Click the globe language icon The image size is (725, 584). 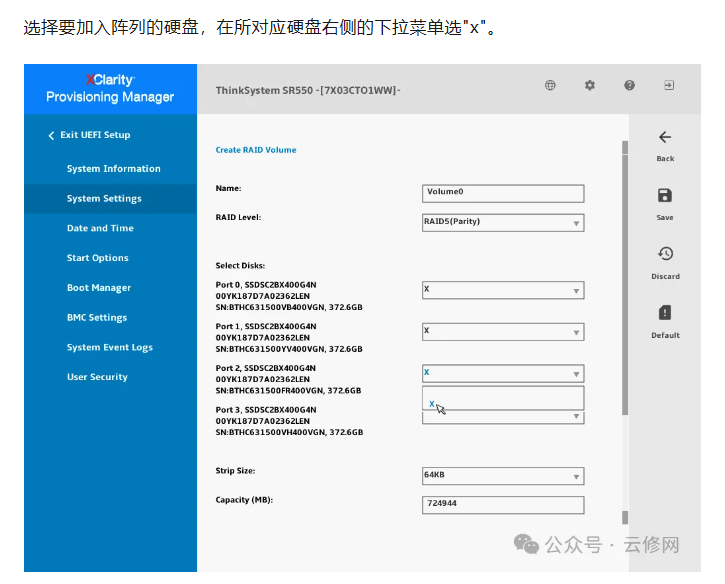point(550,85)
